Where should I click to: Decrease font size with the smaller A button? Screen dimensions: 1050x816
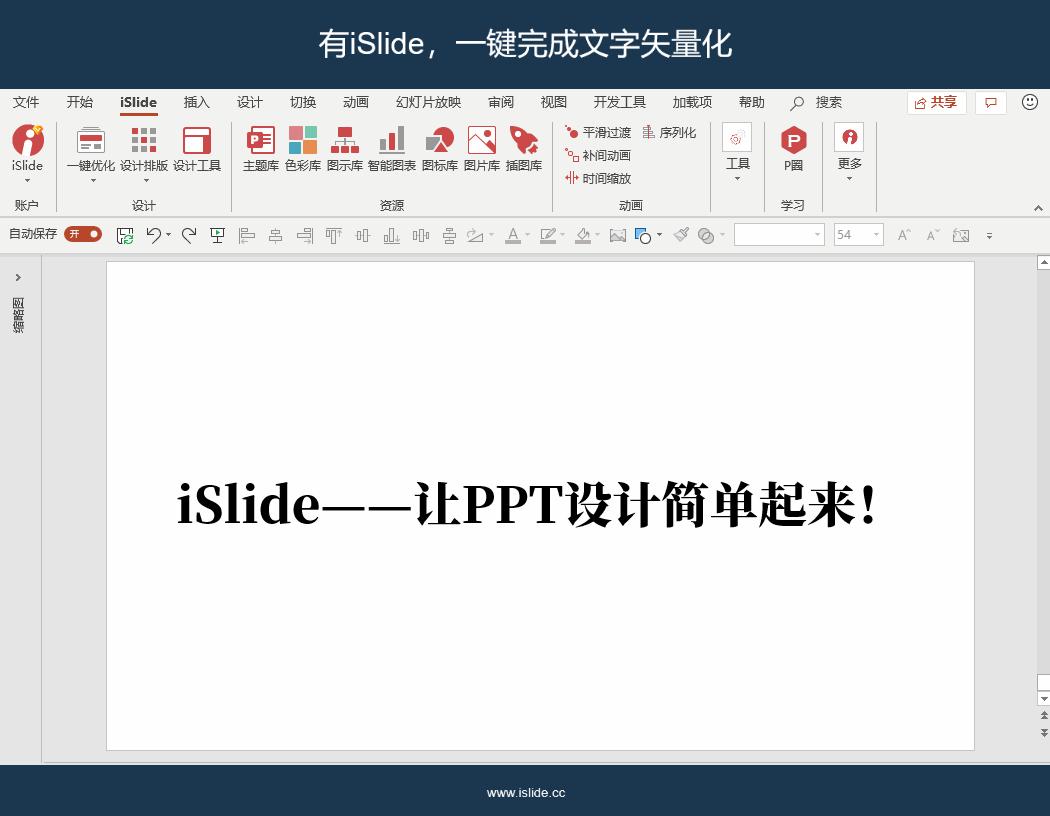pos(933,235)
